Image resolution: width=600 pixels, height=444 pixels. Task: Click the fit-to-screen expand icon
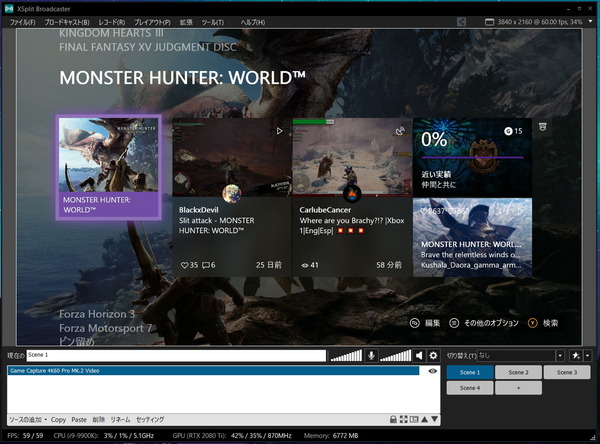point(403,419)
